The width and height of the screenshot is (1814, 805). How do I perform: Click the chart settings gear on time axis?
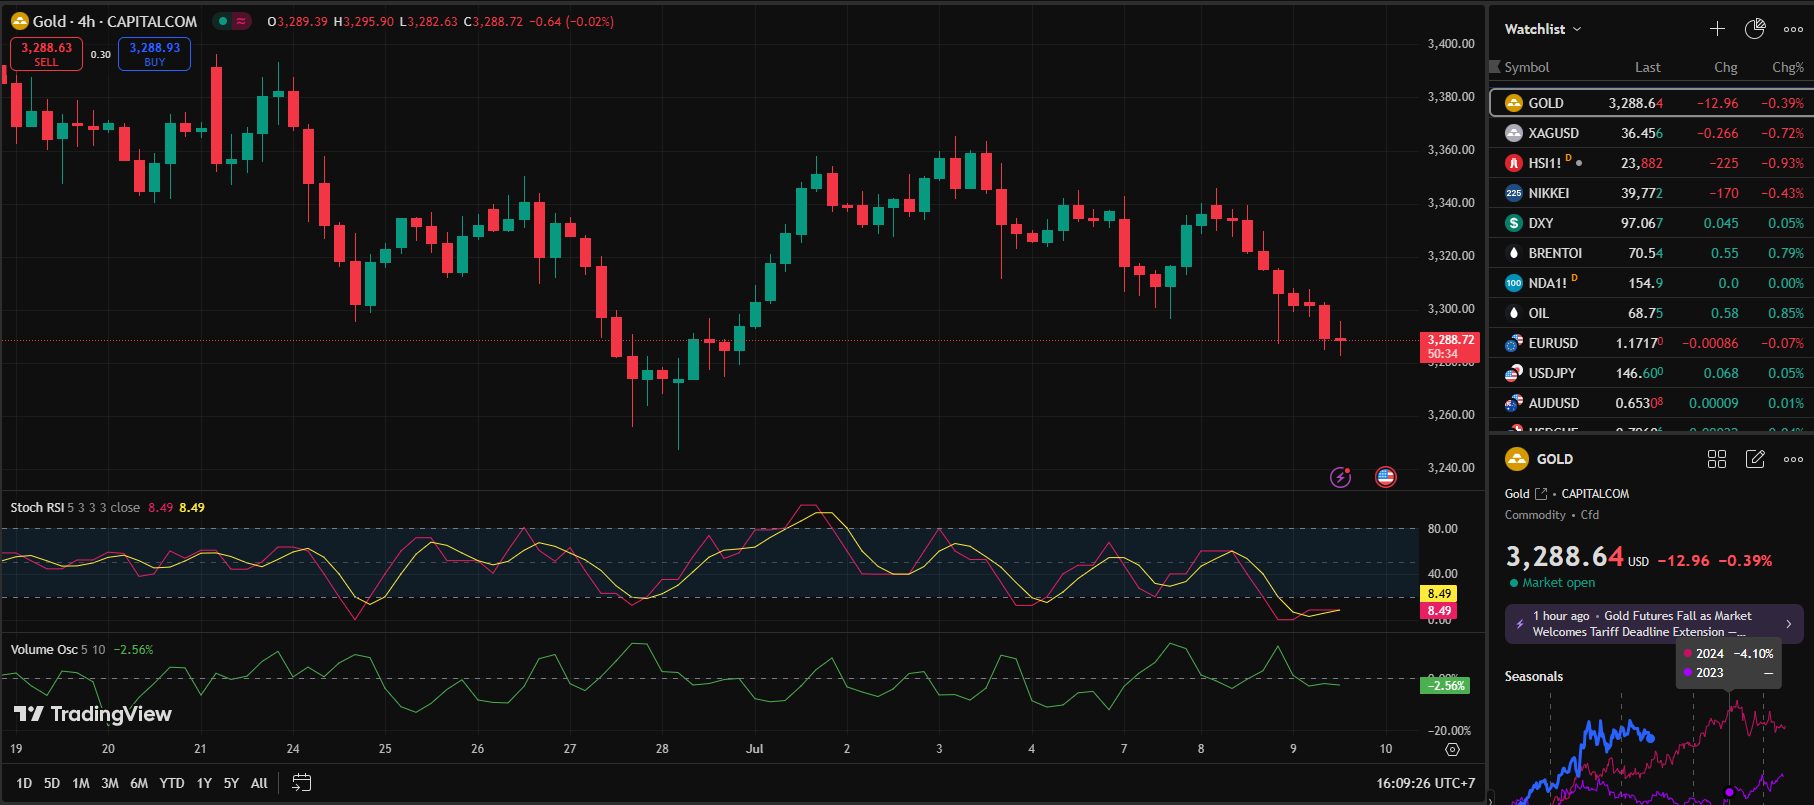[1452, 749]
